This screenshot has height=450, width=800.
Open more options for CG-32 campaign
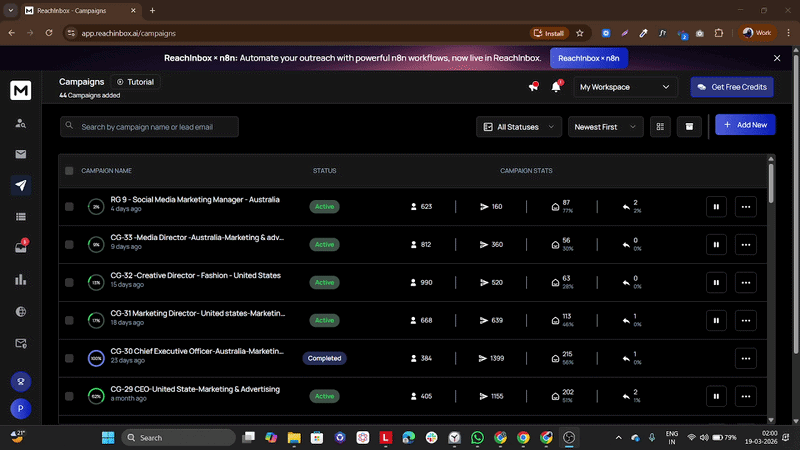click(745, 282)
